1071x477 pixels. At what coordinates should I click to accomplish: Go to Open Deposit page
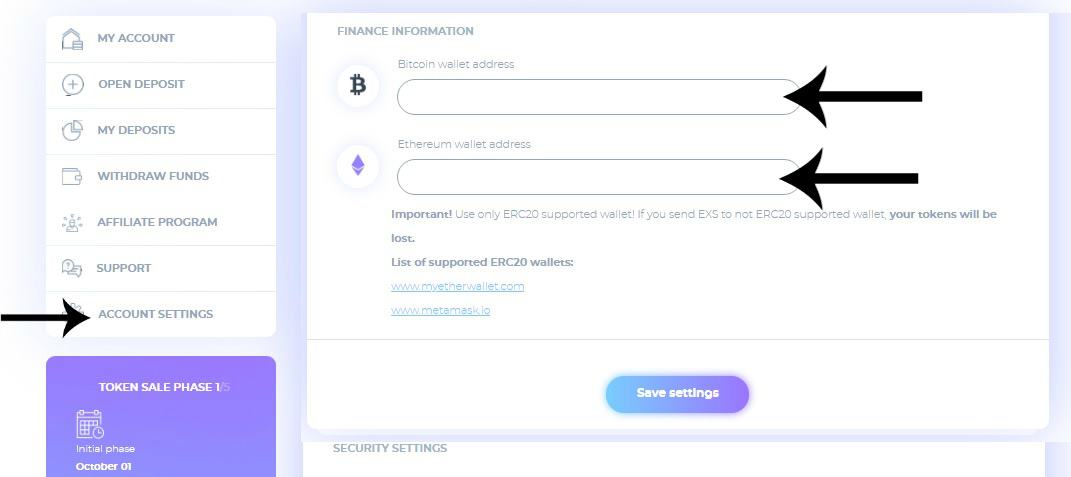pyautogui.click(x=161, y=85)
